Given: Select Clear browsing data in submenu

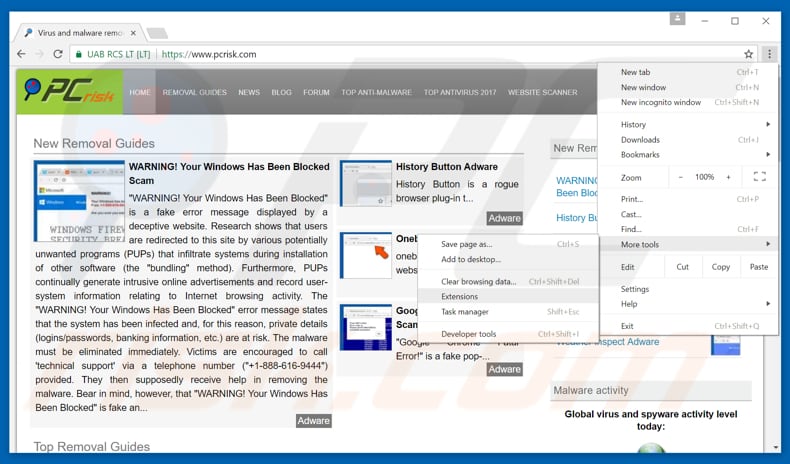Looking at the screenshot, I should click(x=508, y=282).
